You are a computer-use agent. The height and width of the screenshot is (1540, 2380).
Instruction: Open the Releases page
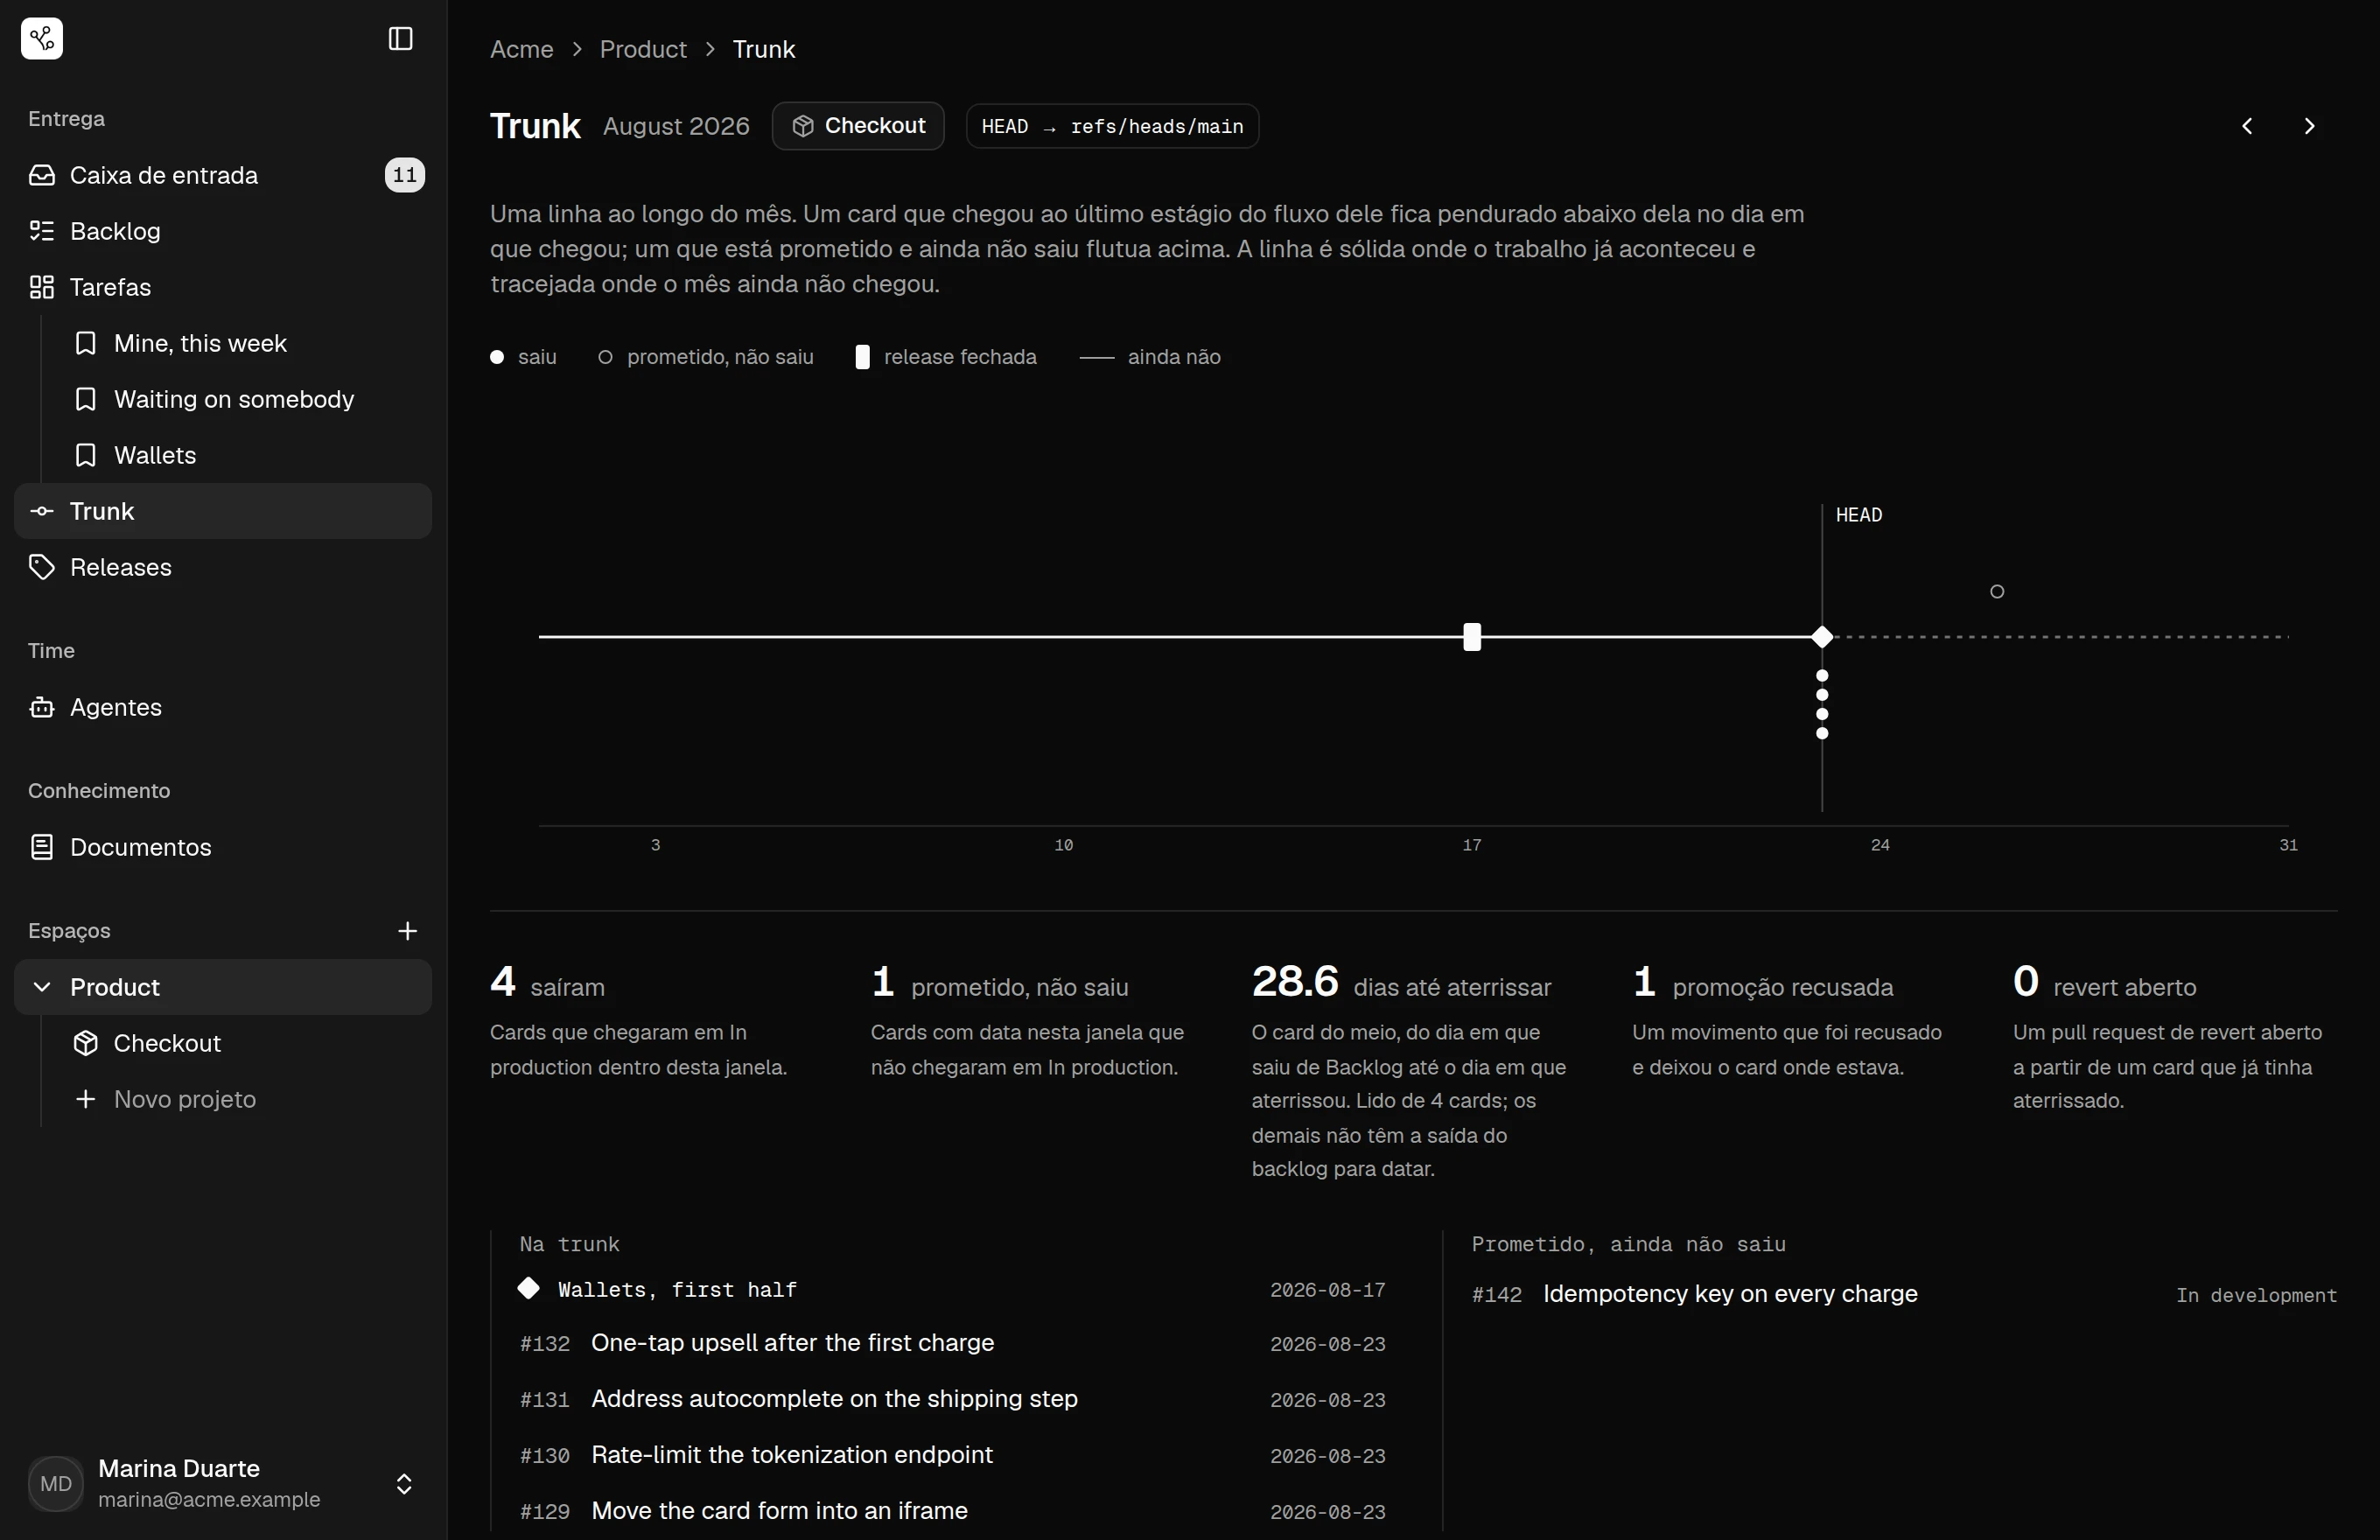pos(223,567)
